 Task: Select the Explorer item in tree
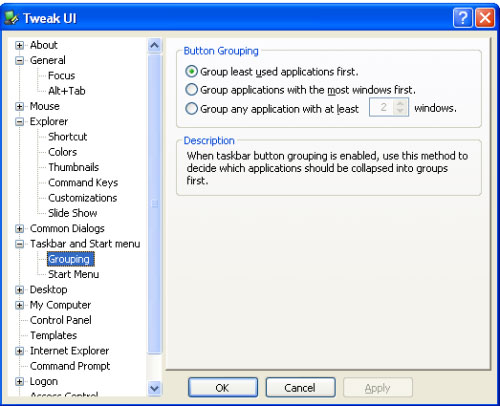click(x=49, y=121)
